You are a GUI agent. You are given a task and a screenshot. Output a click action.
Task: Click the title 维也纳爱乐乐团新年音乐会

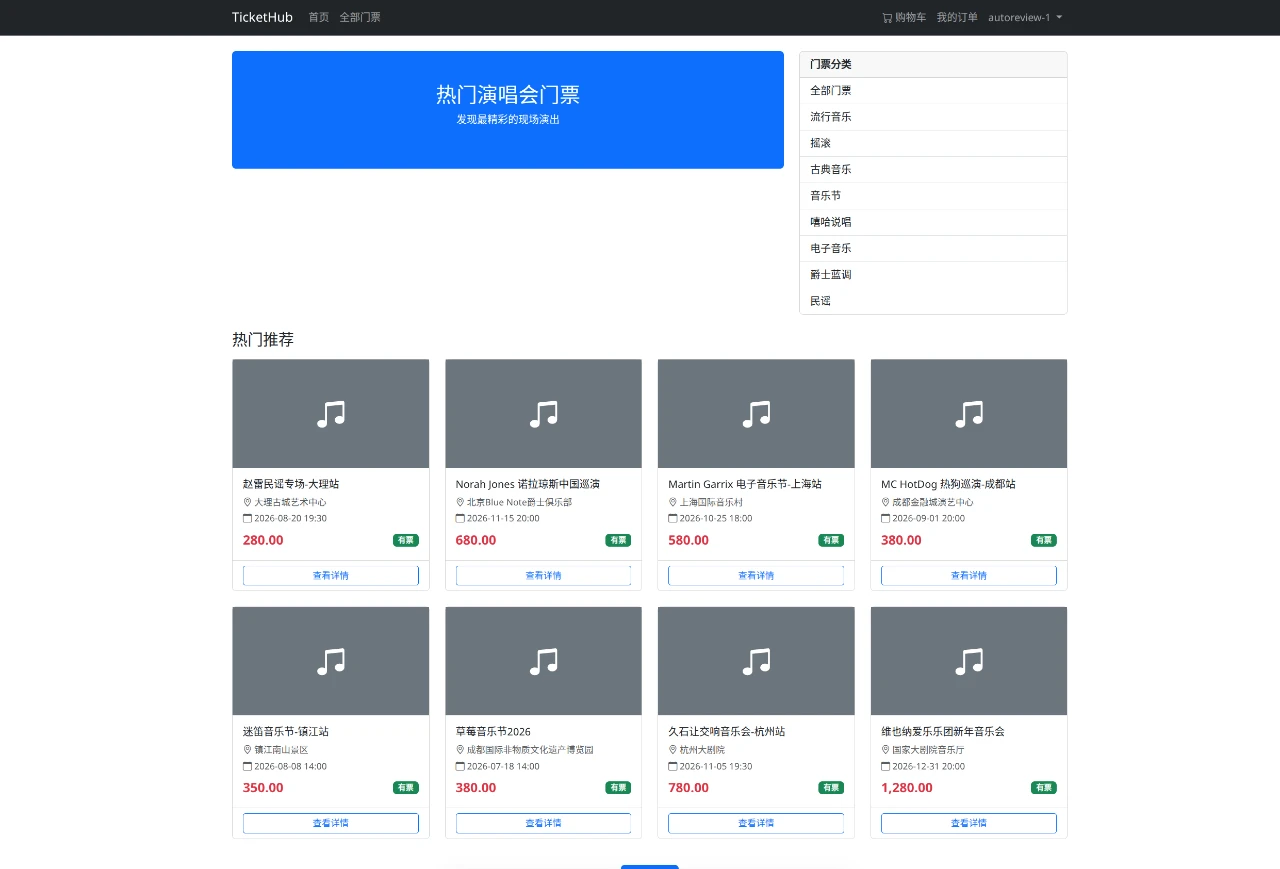[943, 731]
